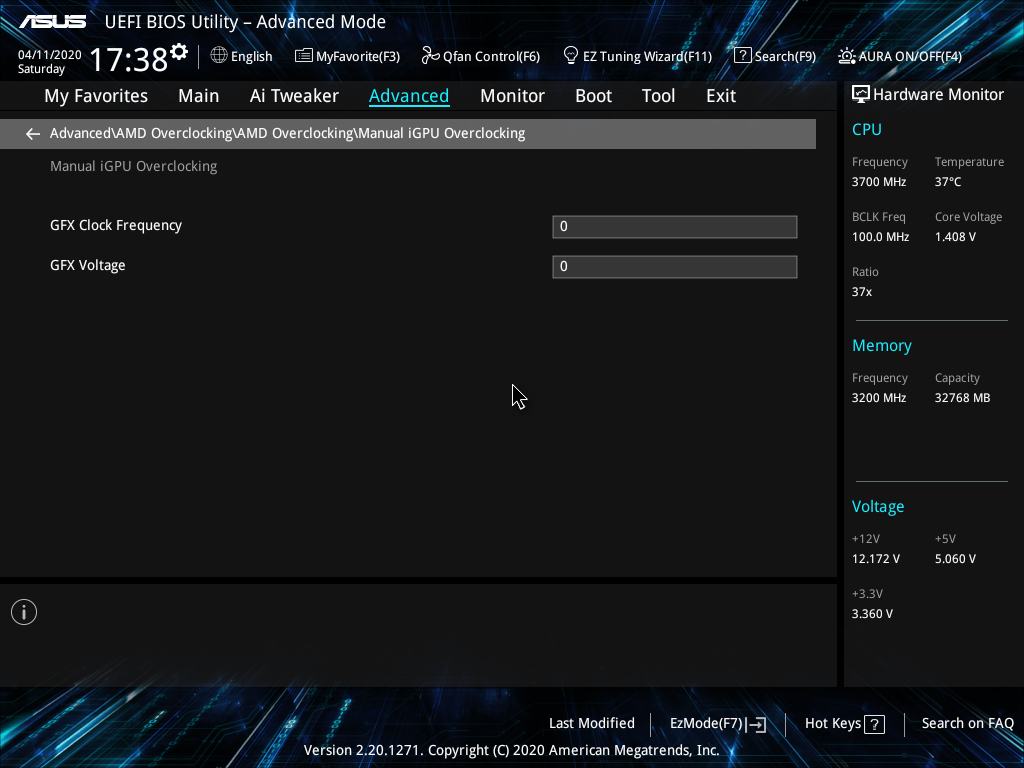Click +3.3V value 3.360 V
This screenshot has width=1024, height=768.
coord(872,613)
